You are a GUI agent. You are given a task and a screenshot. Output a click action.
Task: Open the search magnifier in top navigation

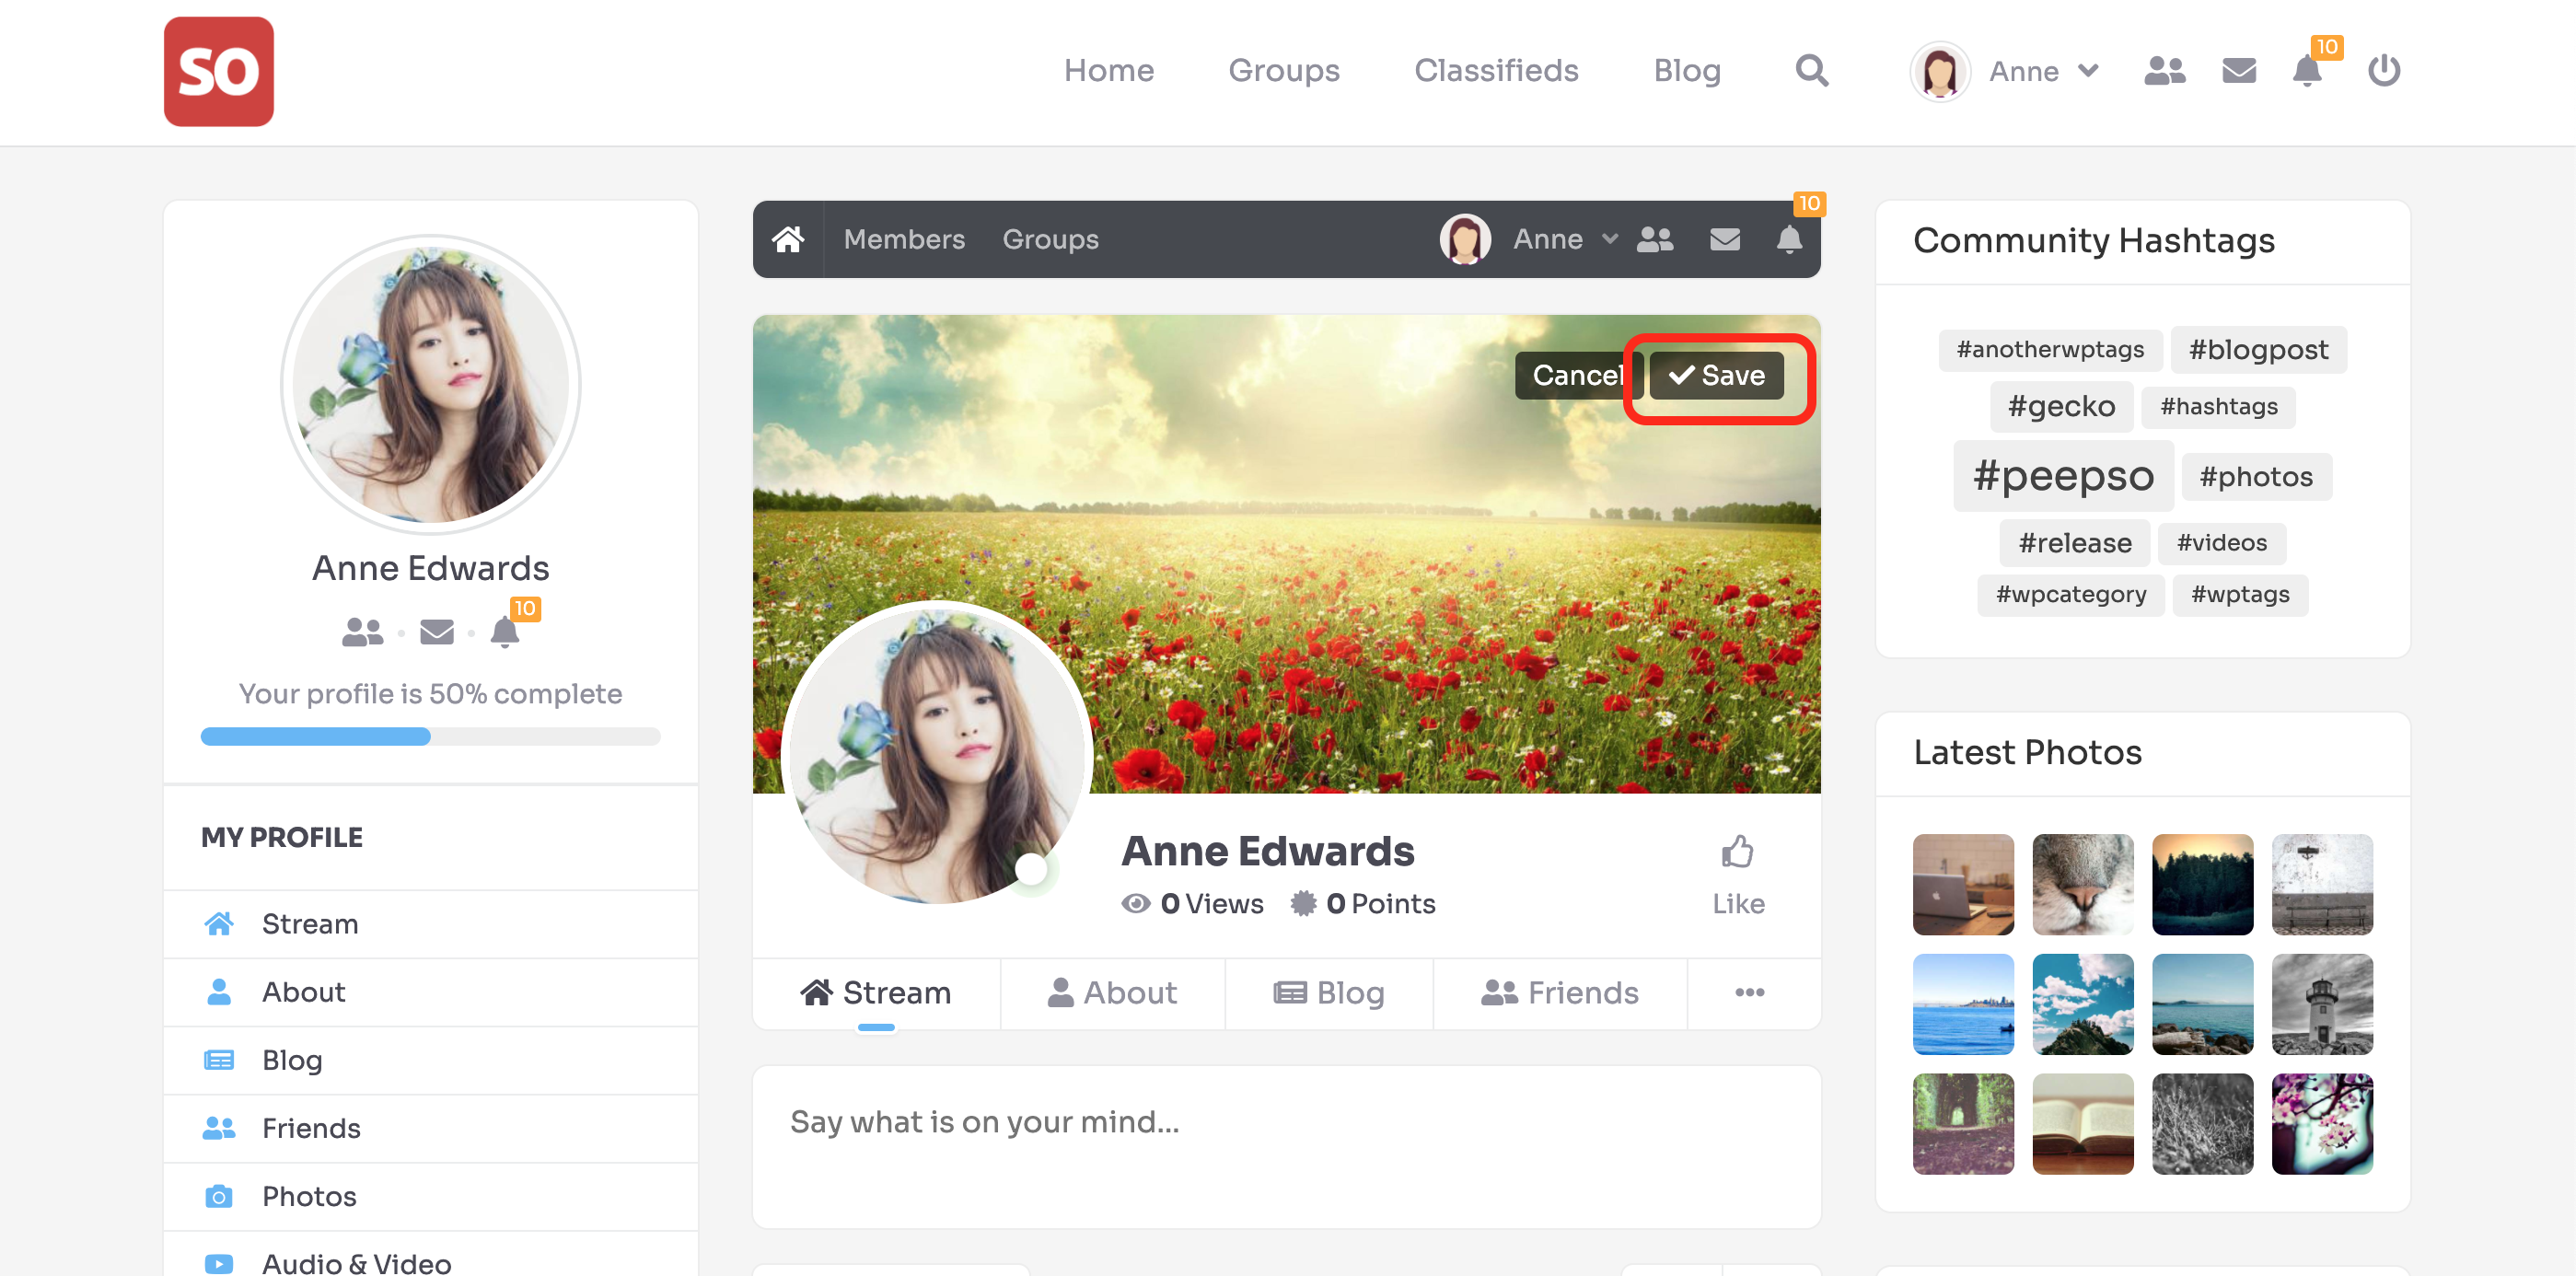pos(1811,71)
